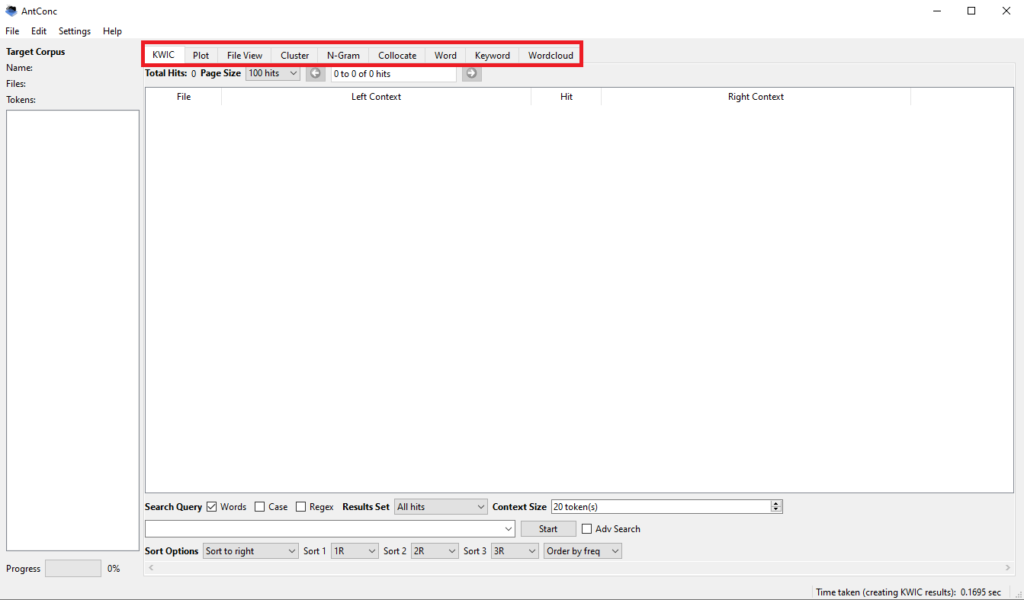Image resolution: width=1024 pixels, height=600 pixels.
Task: Enable the Case checkbox
Action: click(x=260, y=507)
